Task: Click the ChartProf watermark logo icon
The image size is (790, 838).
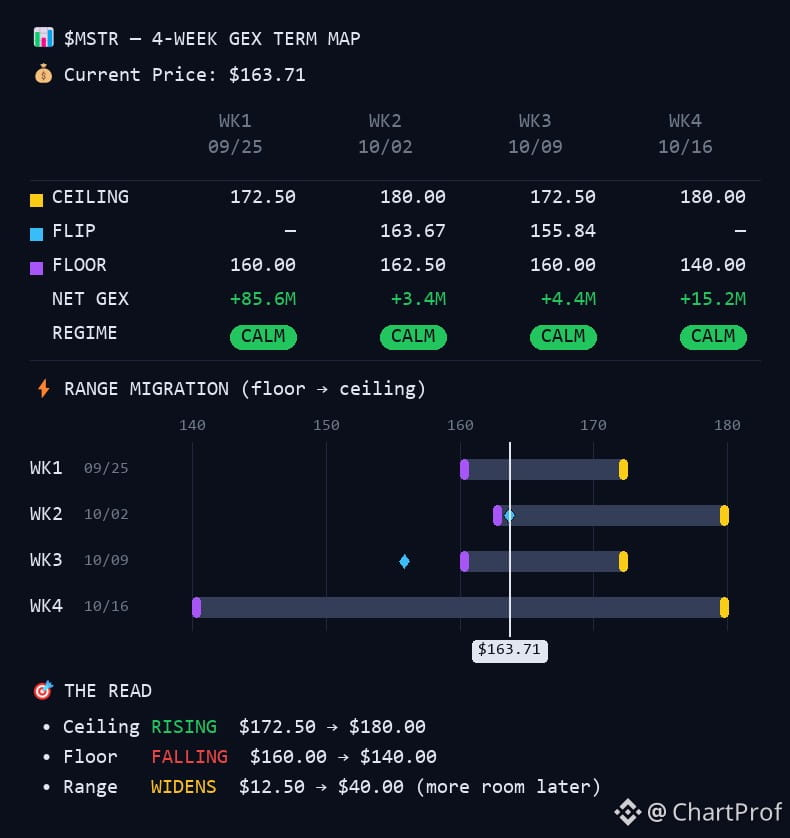Action: tap(628, 812)
